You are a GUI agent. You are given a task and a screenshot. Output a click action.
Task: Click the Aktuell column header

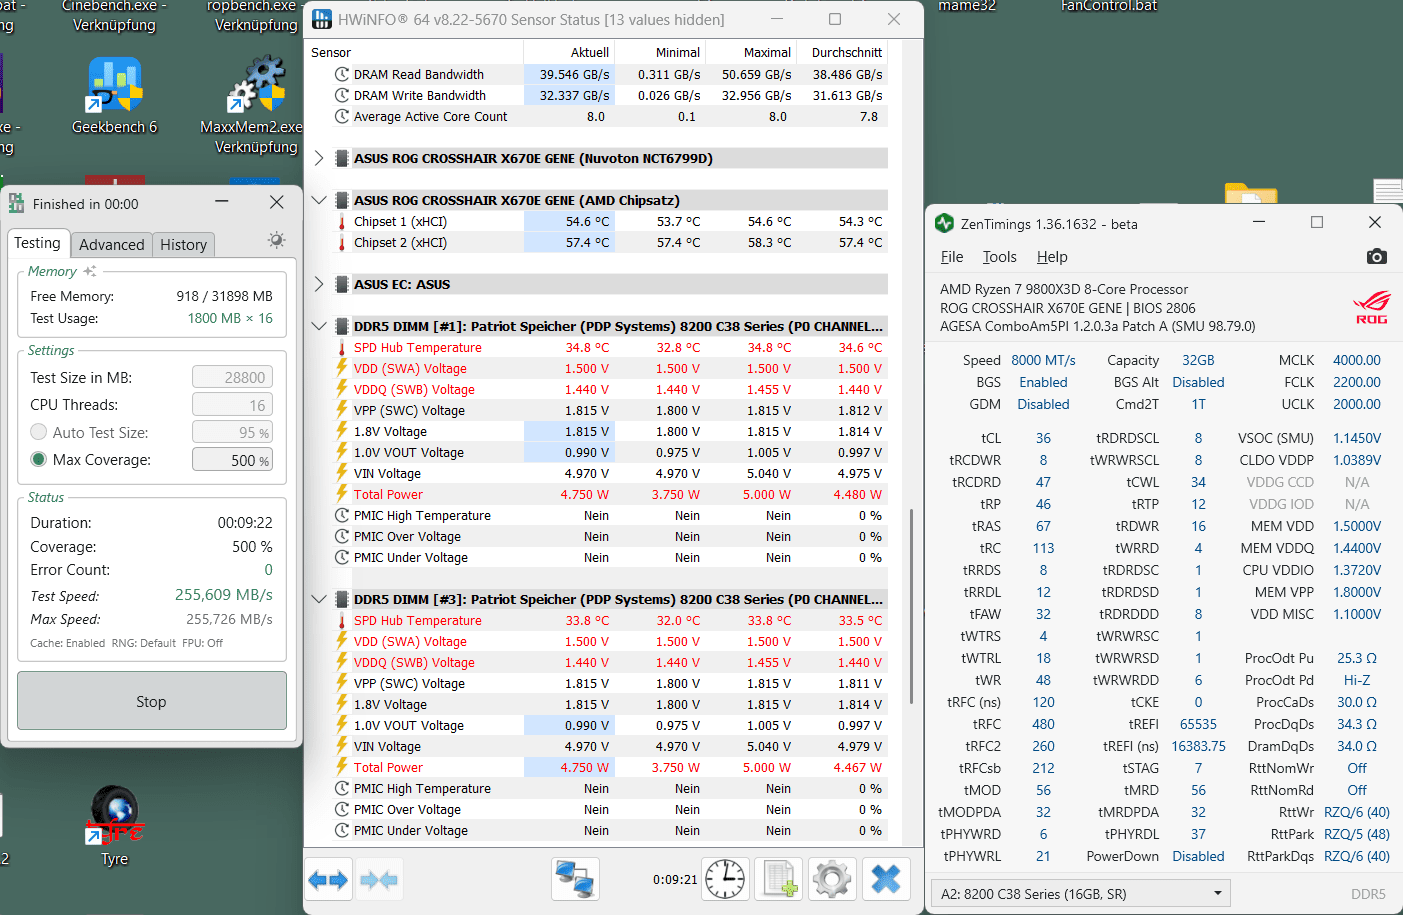point(569,53)
